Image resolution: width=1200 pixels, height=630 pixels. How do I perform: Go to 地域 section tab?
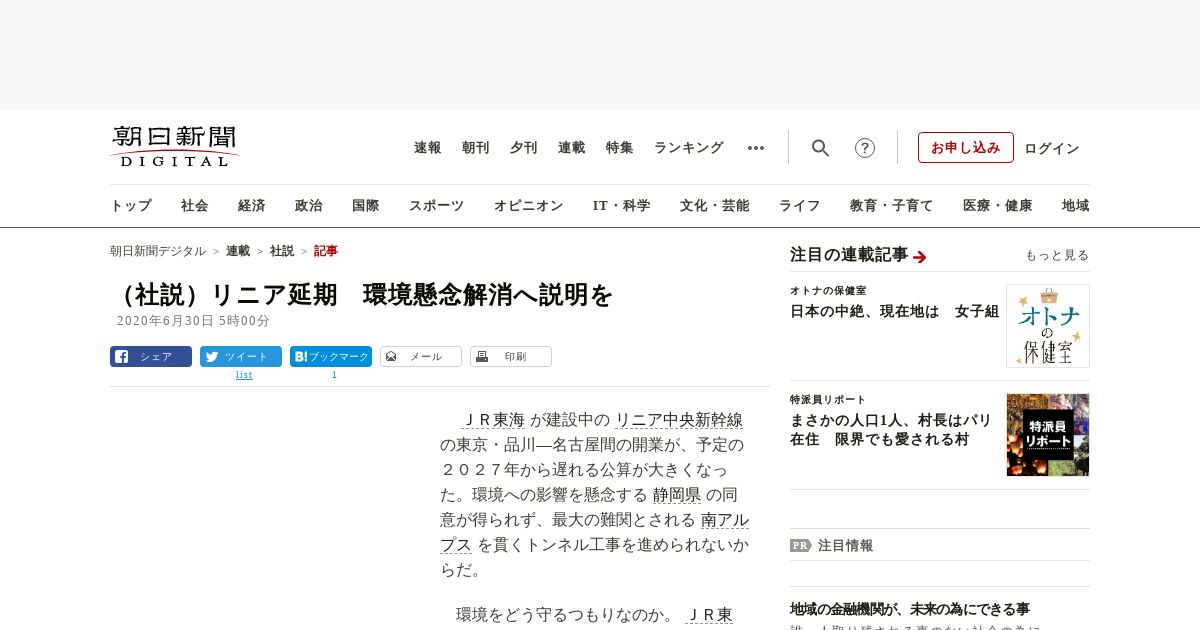point(1076,206)
